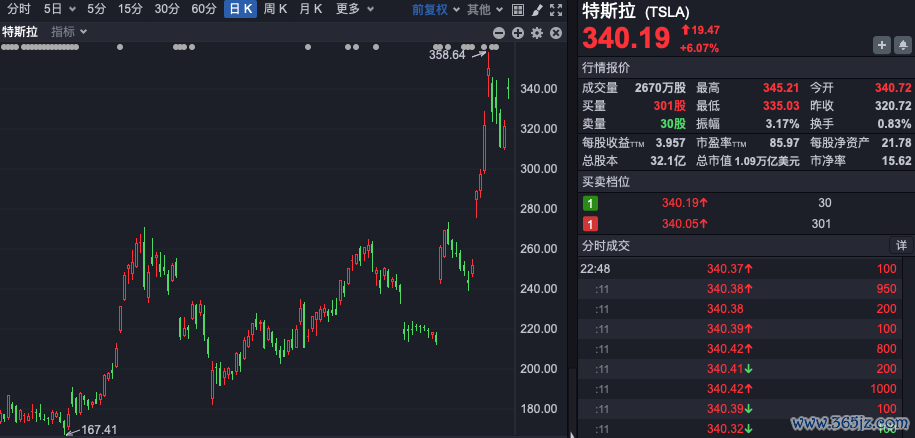Click the 358.64 high price marker
This screenshot has height=438, width=915.
coord(447,55)
